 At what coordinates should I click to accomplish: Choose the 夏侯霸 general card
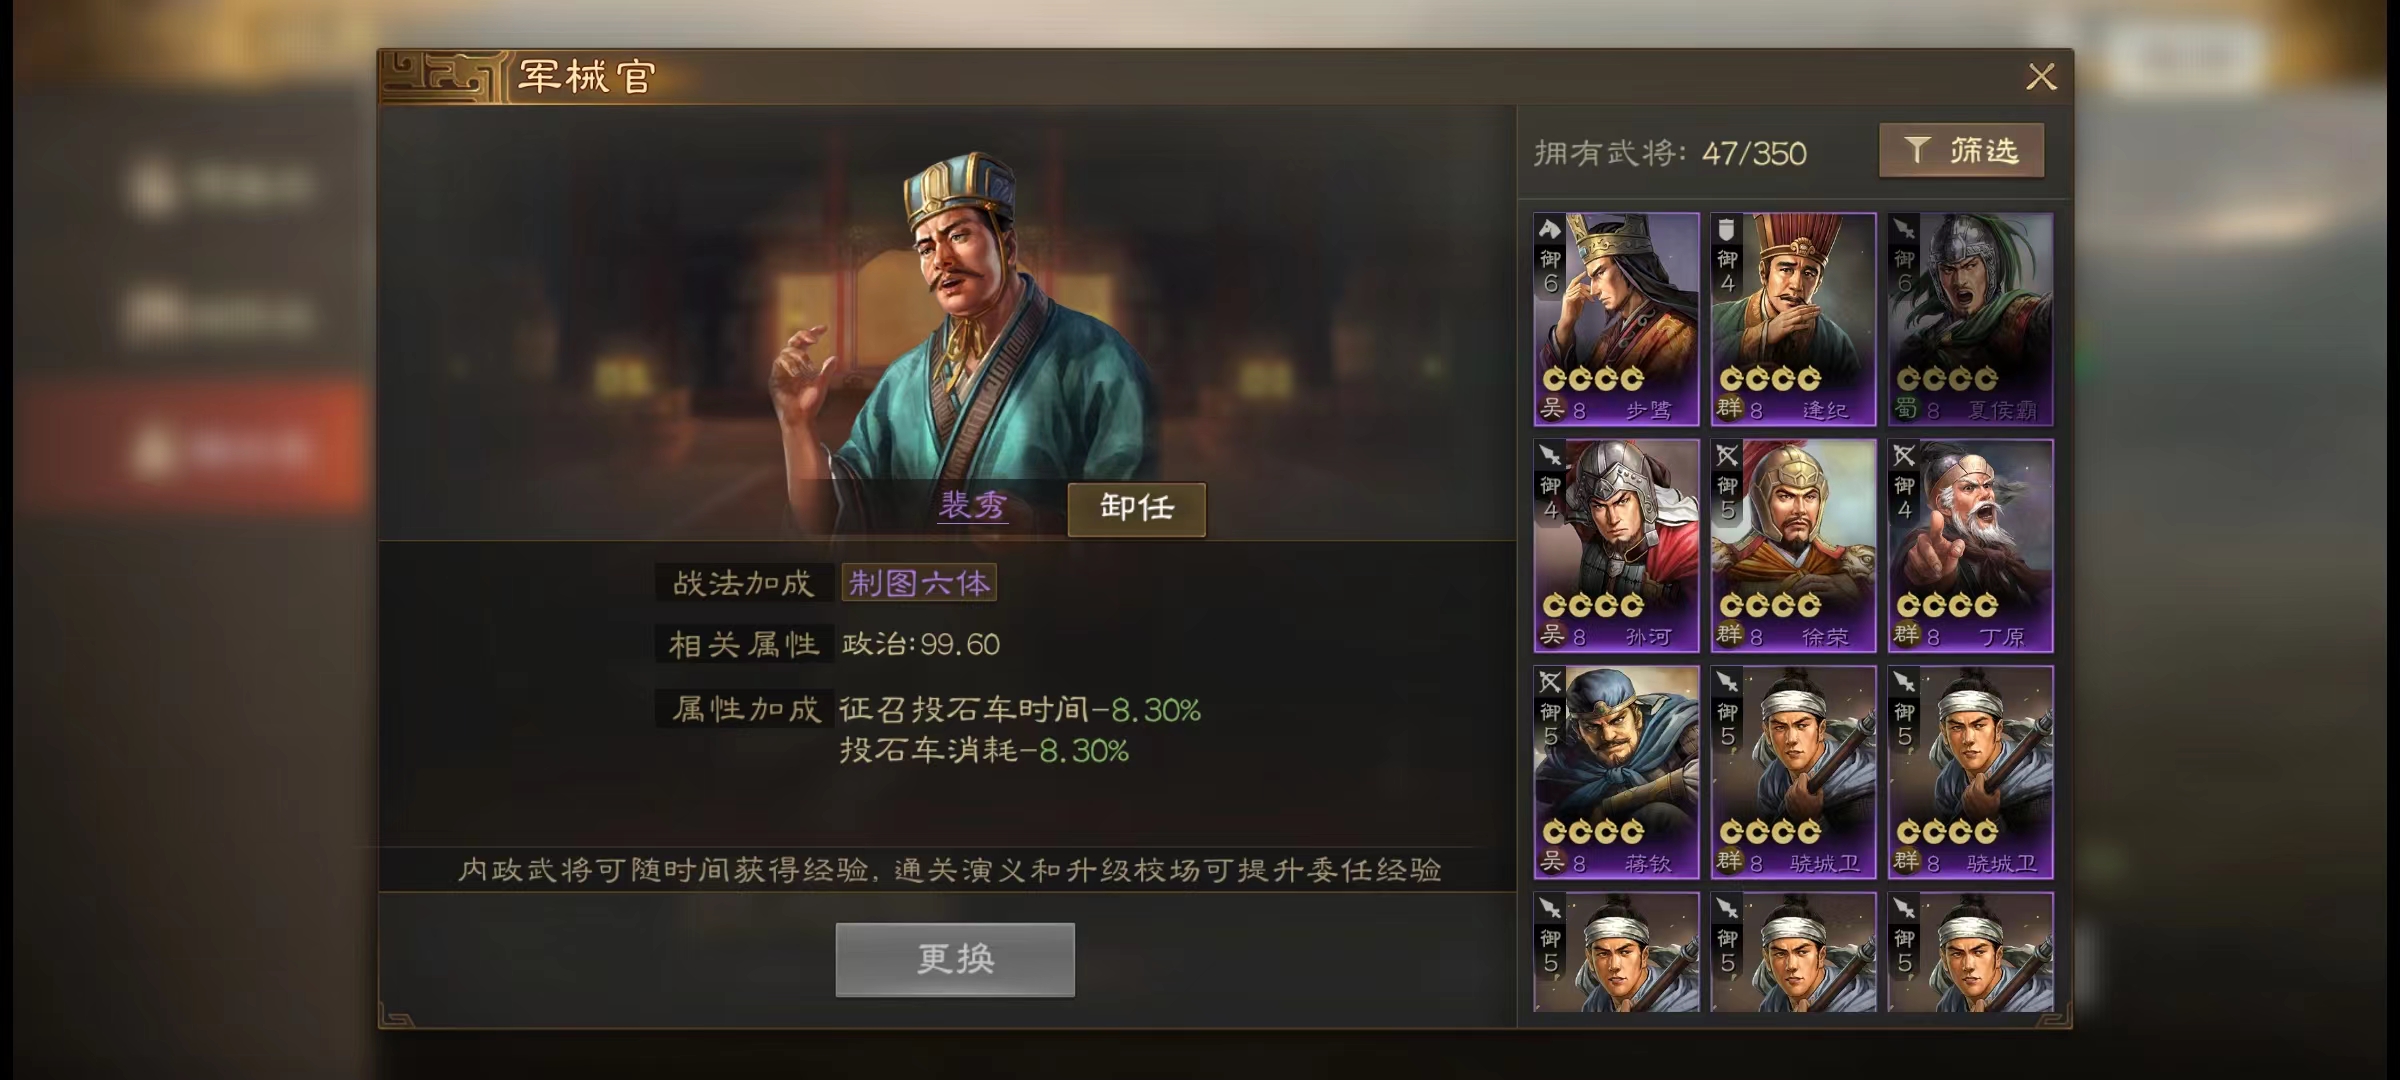tap(1970, 319)
